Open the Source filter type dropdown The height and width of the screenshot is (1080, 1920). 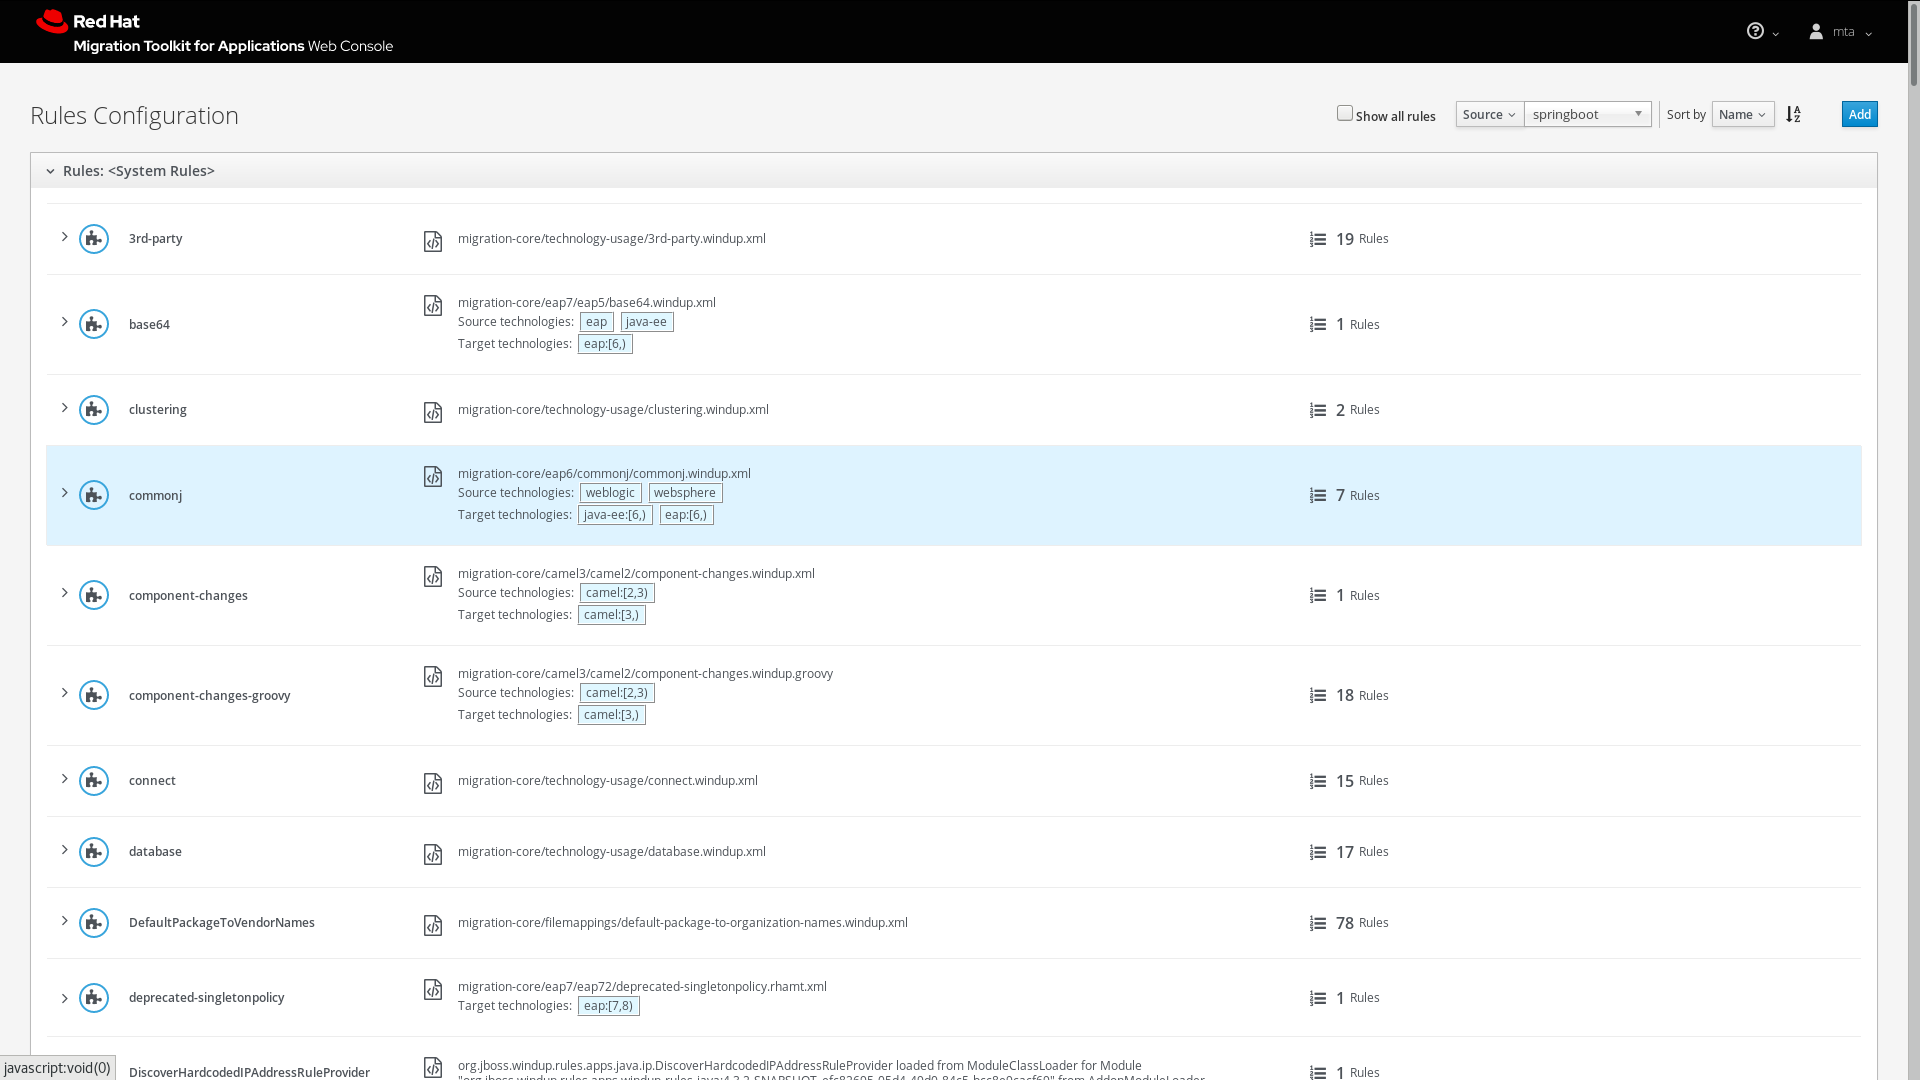click(1489, 114)
